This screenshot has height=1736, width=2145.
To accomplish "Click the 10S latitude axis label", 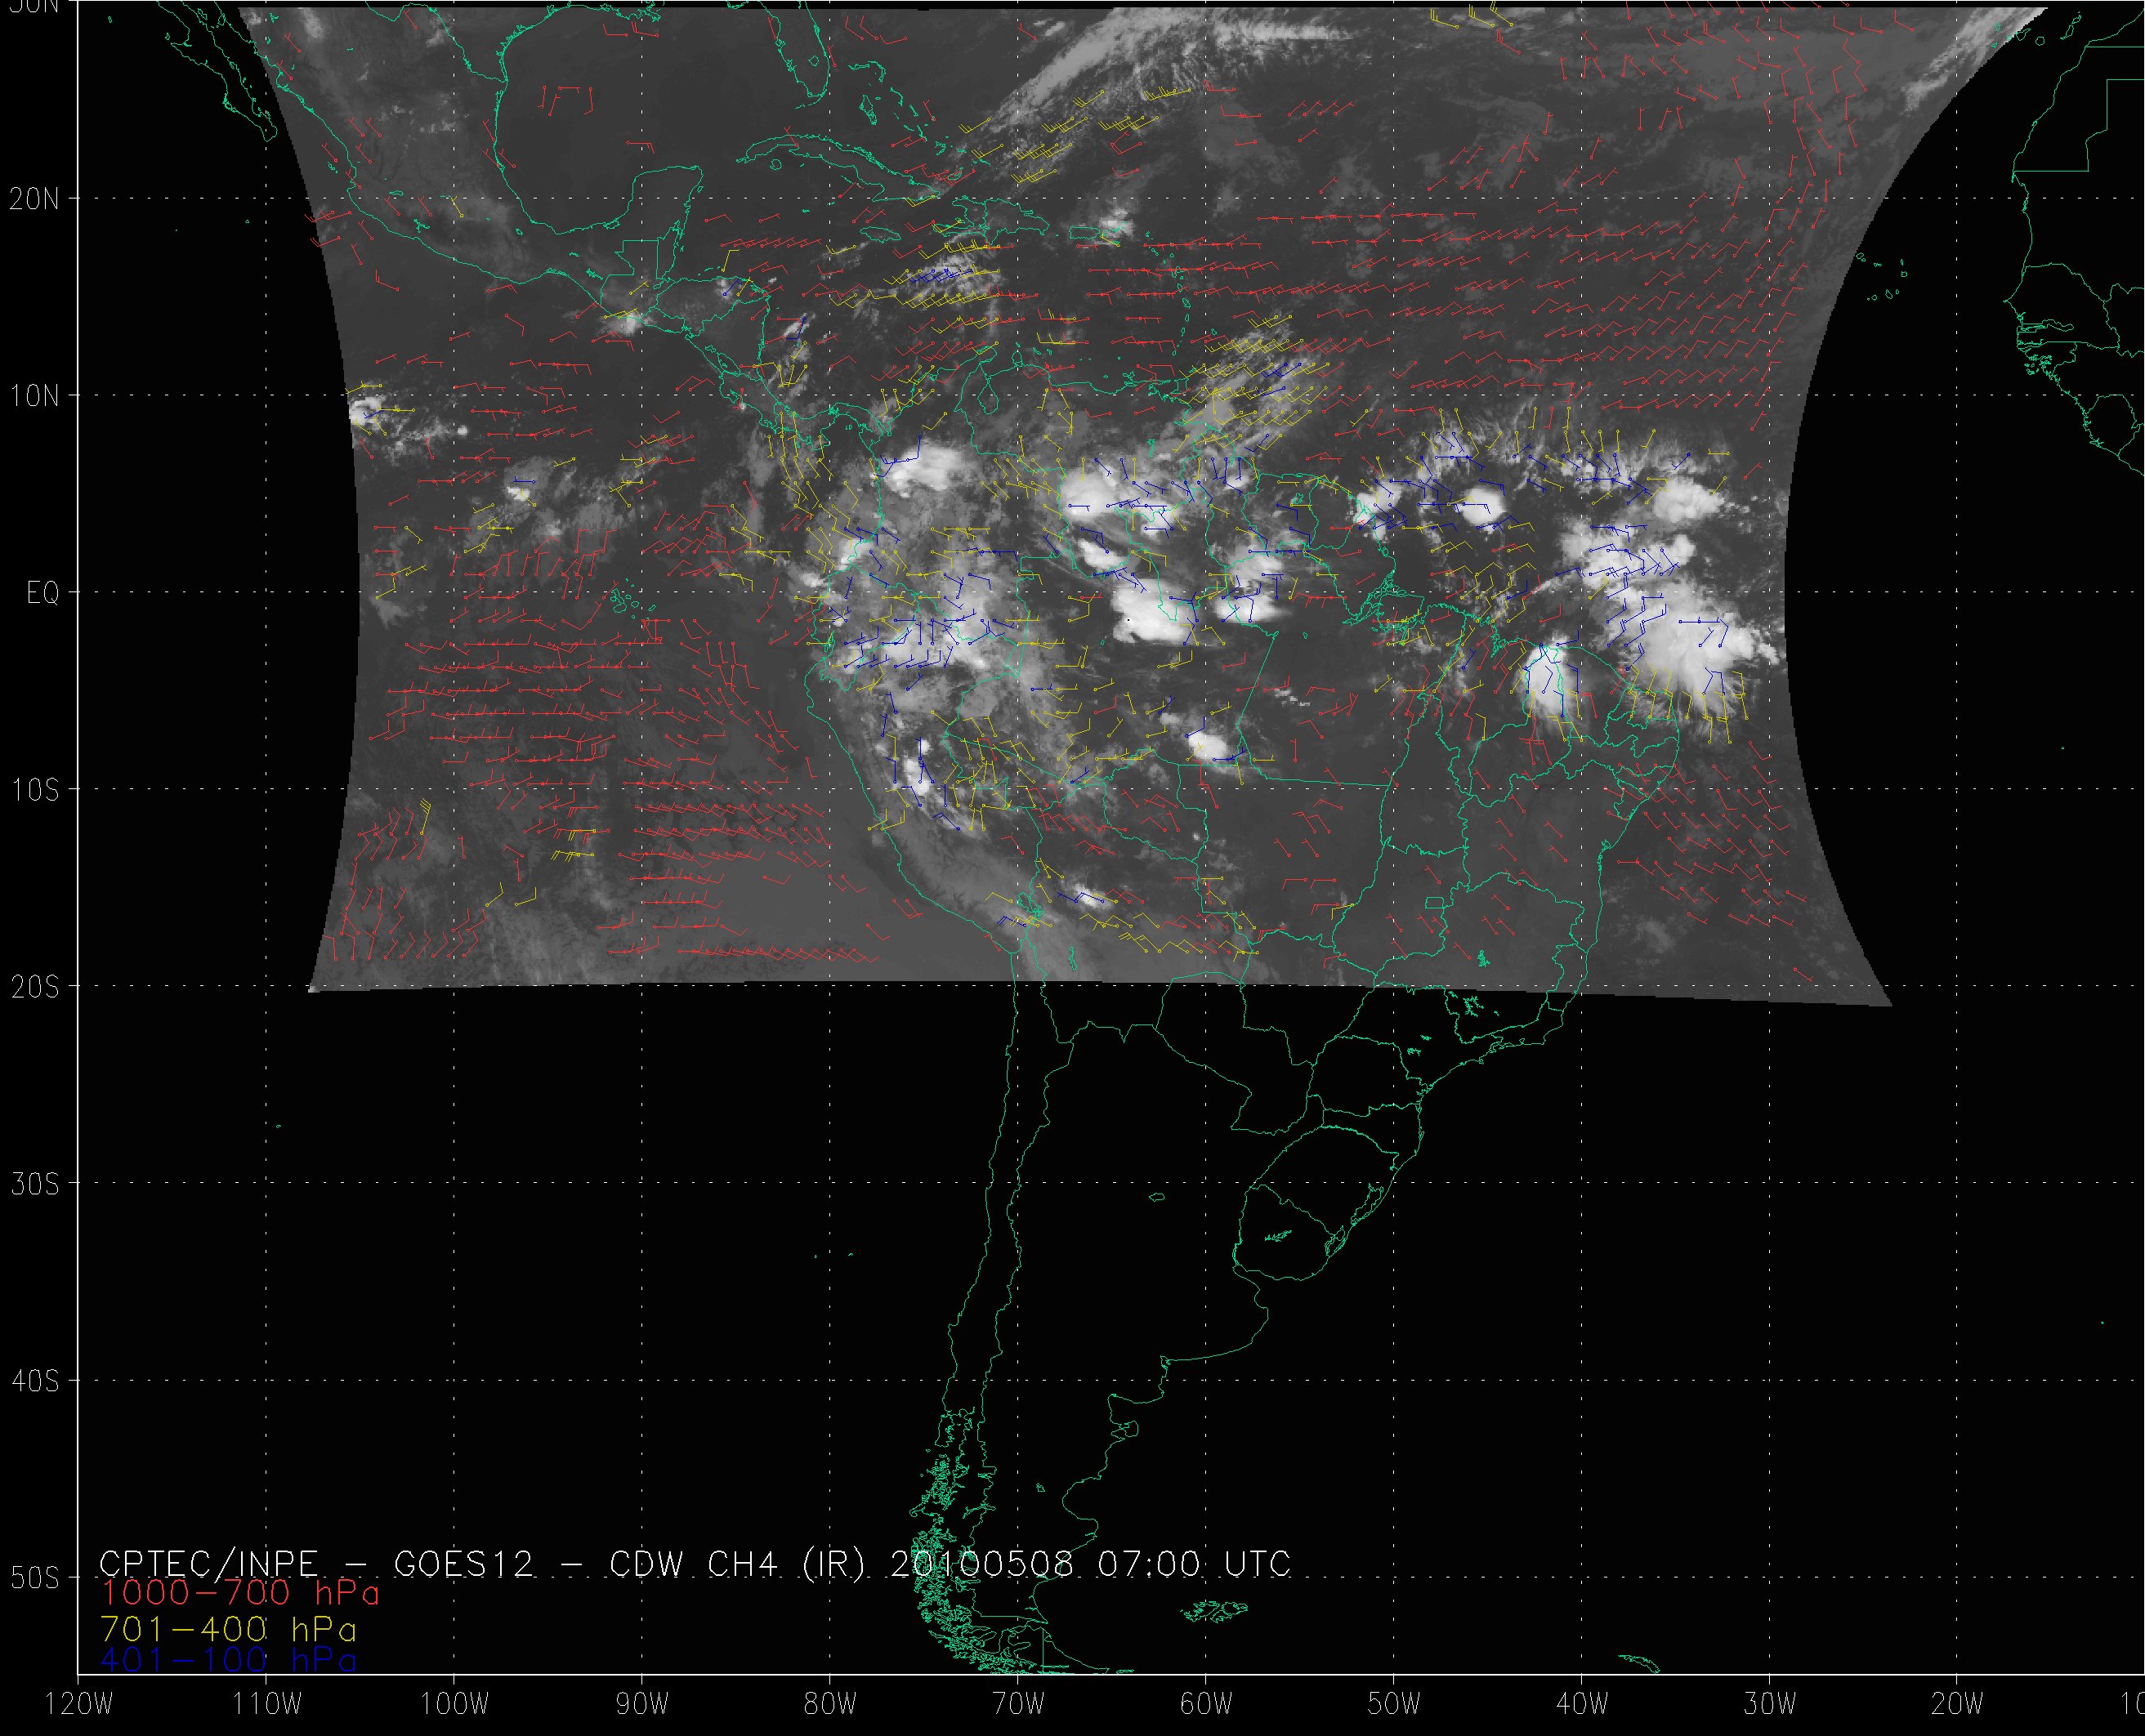I will coord(35,790).
